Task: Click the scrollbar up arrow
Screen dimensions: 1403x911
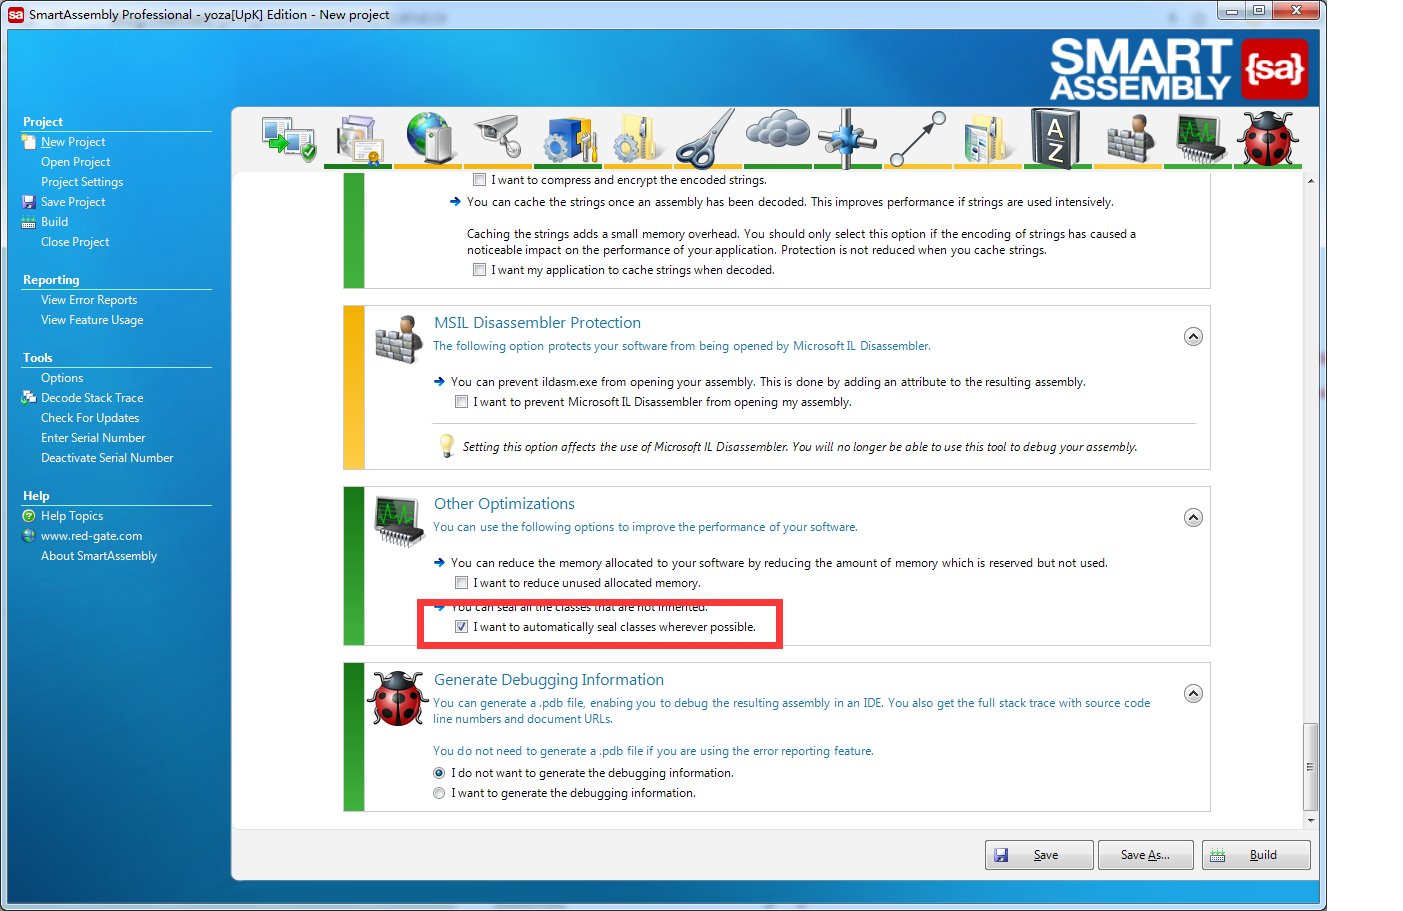Action: [1311, 181]
